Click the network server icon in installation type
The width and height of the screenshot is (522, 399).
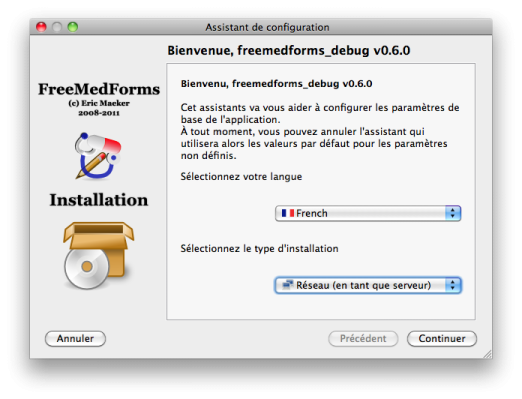(x=287, y=285)
